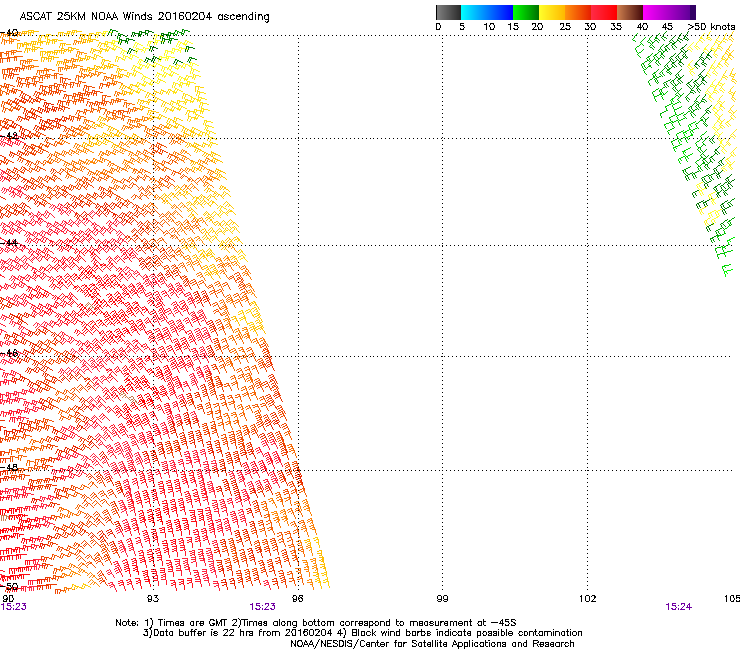This screenshot has width=740, height=650.
Task: Click the '>50 knots' legend label
Action: point(711,27)
